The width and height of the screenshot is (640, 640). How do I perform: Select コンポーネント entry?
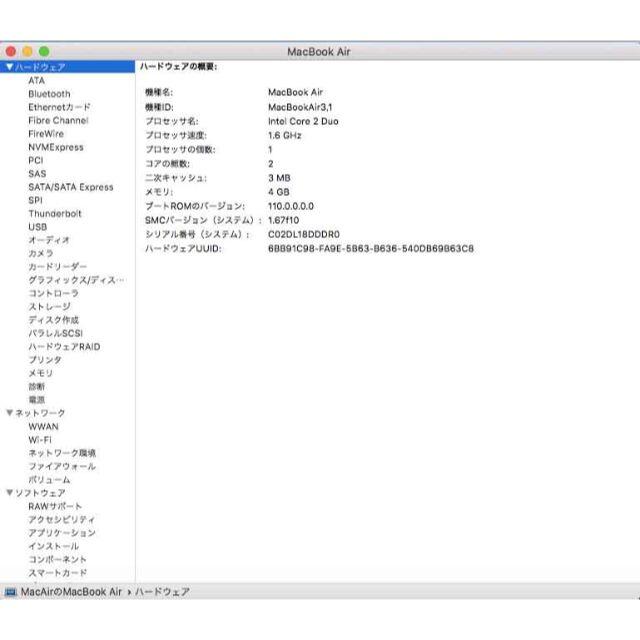click(x=57, y=559)
